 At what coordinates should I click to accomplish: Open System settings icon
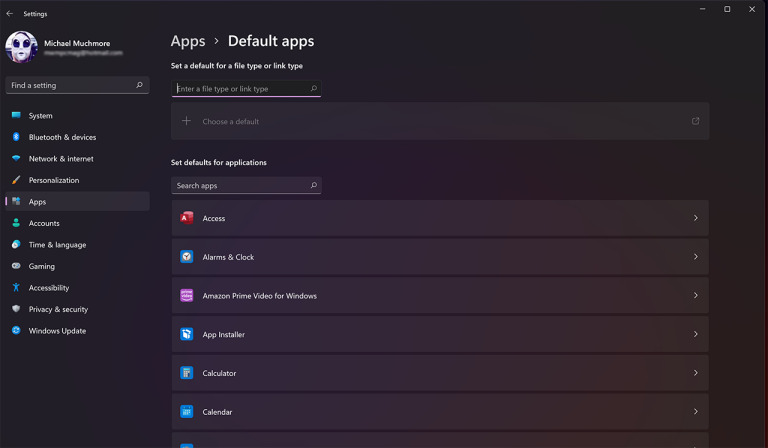16,116
